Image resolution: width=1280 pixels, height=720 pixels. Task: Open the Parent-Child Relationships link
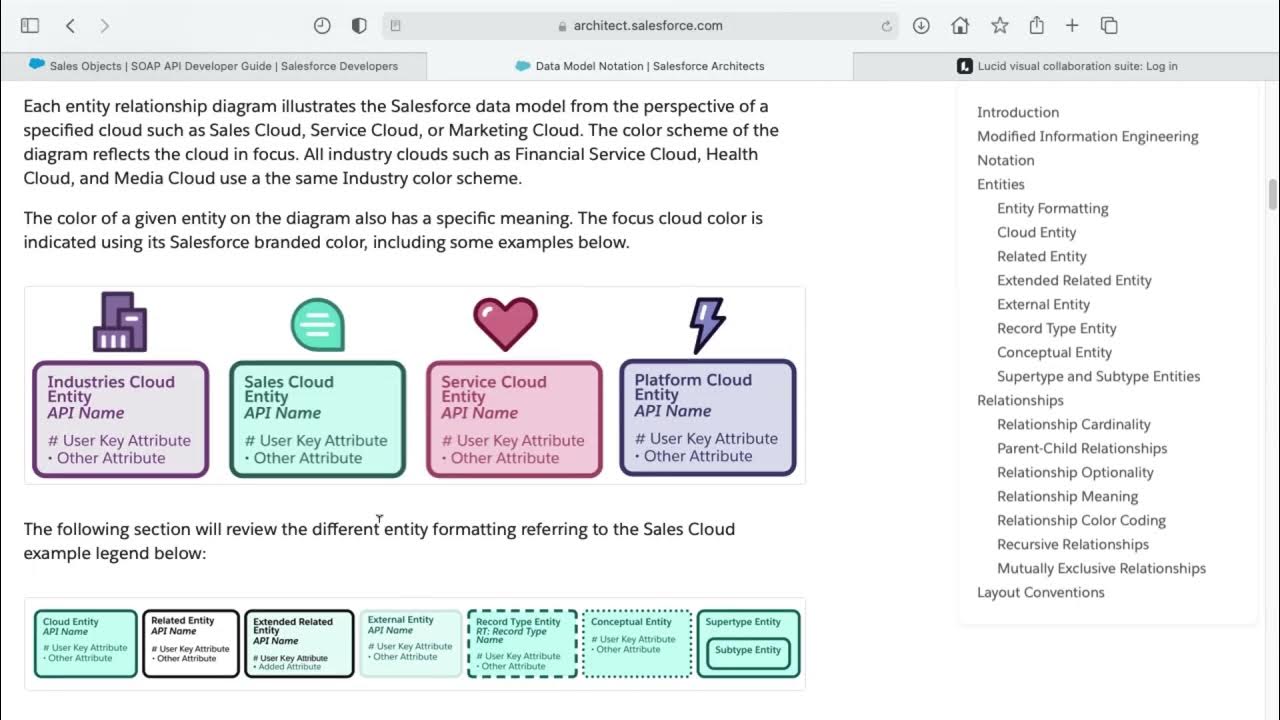pyautogui.click(x=1082, y=448)
